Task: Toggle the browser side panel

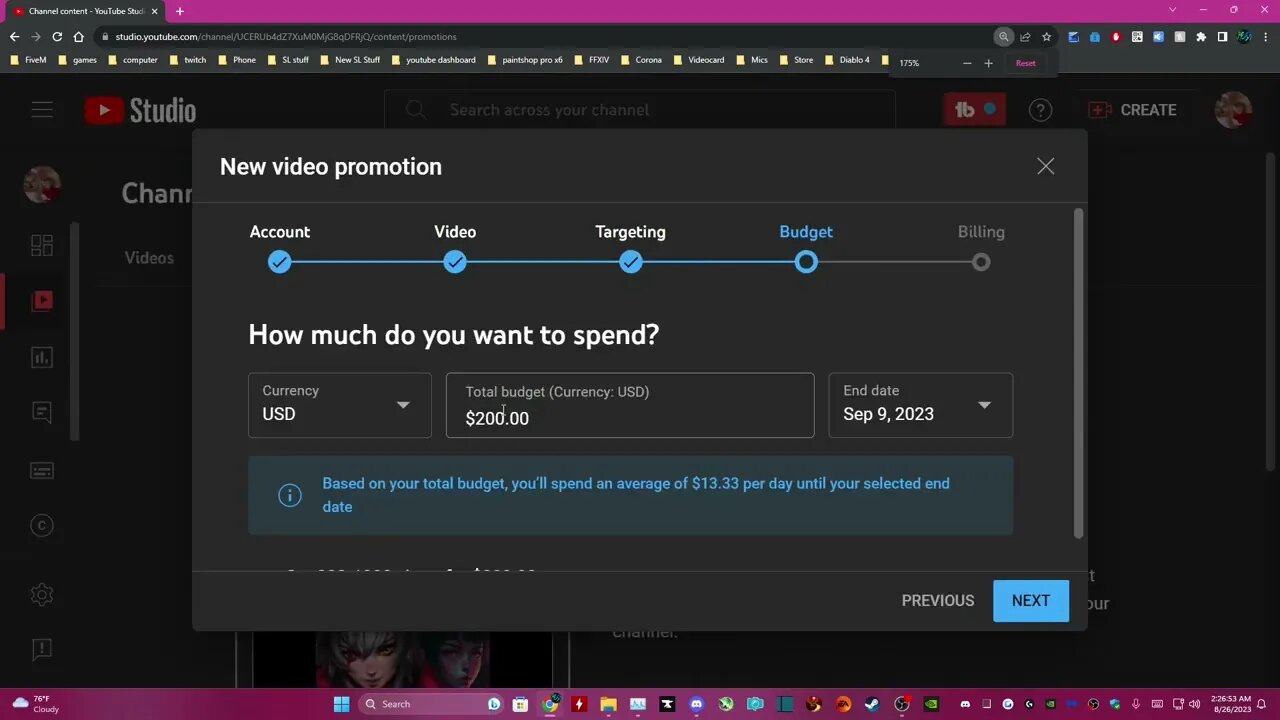Action: coord(1222,37)
